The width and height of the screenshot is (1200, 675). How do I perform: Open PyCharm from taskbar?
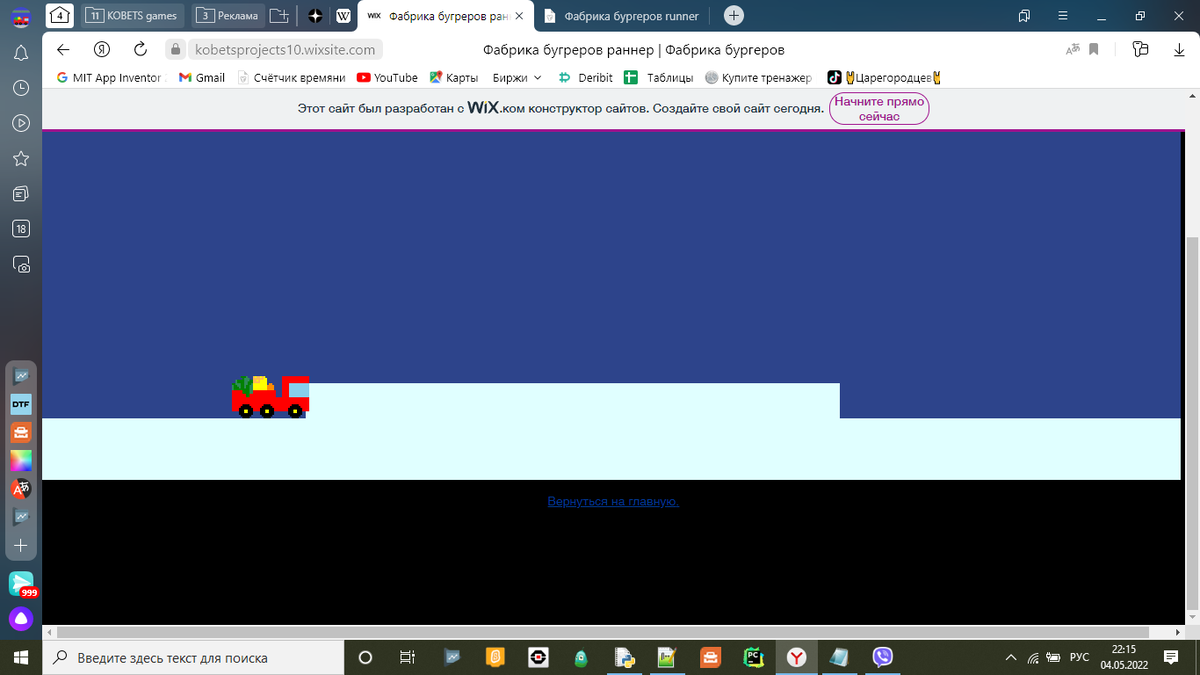[x=753, y=657]
